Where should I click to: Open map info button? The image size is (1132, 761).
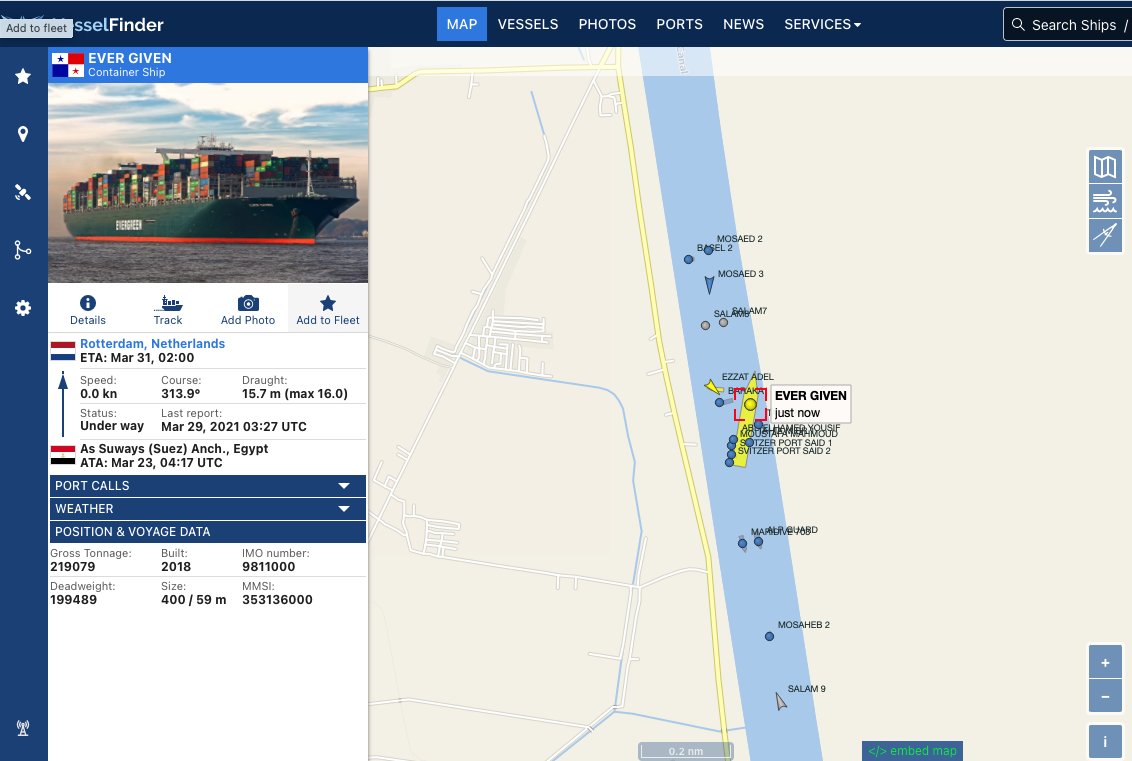1105,742
